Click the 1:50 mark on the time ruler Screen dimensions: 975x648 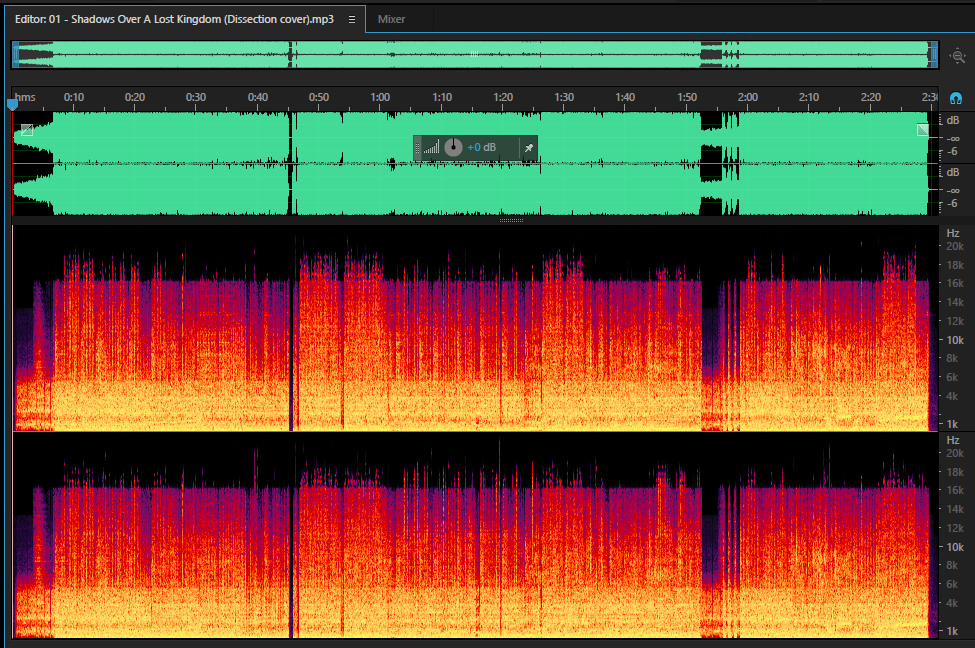tap(687, 98)
